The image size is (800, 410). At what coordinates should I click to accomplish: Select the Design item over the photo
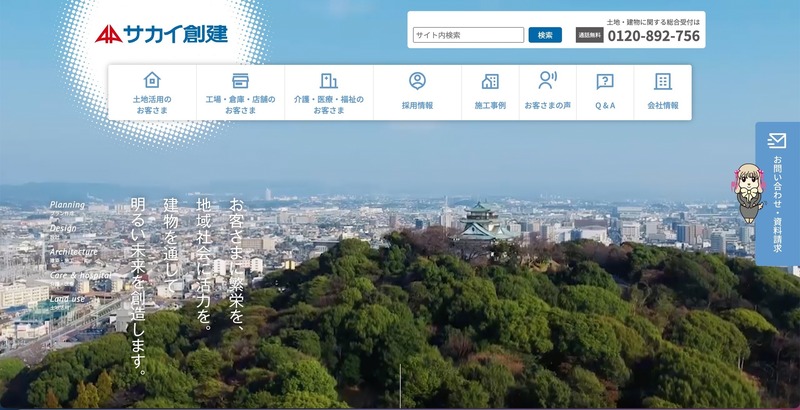tap(63, 228)
